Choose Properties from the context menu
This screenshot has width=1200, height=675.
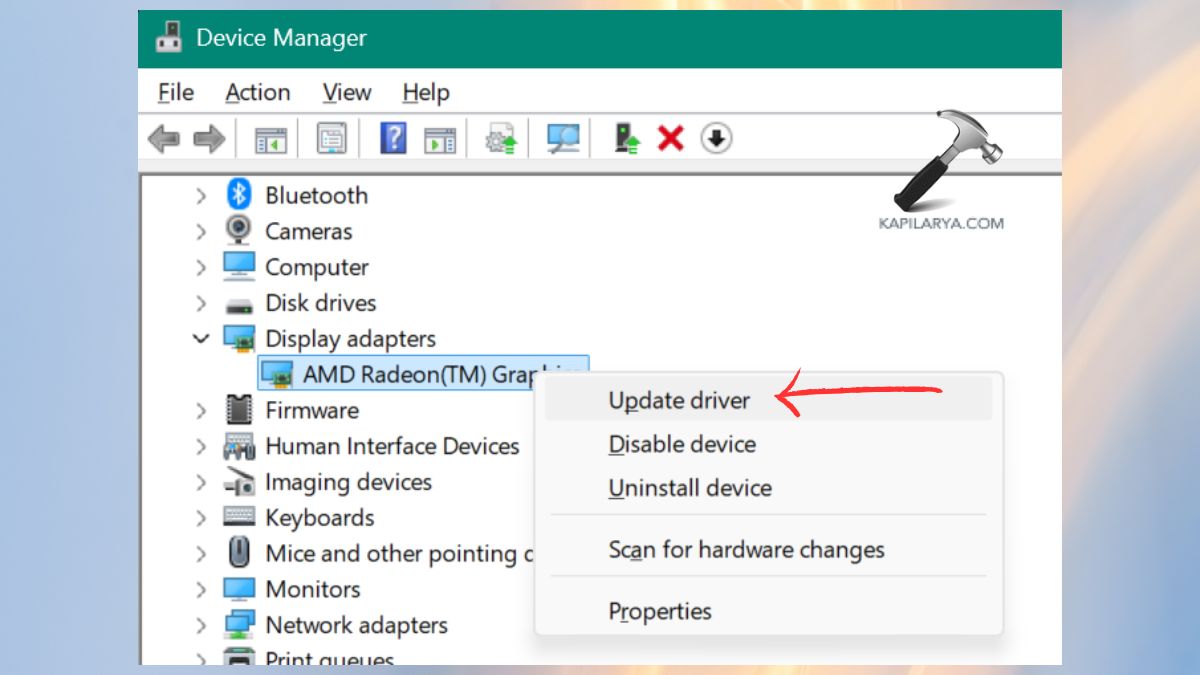coord(660,611)
